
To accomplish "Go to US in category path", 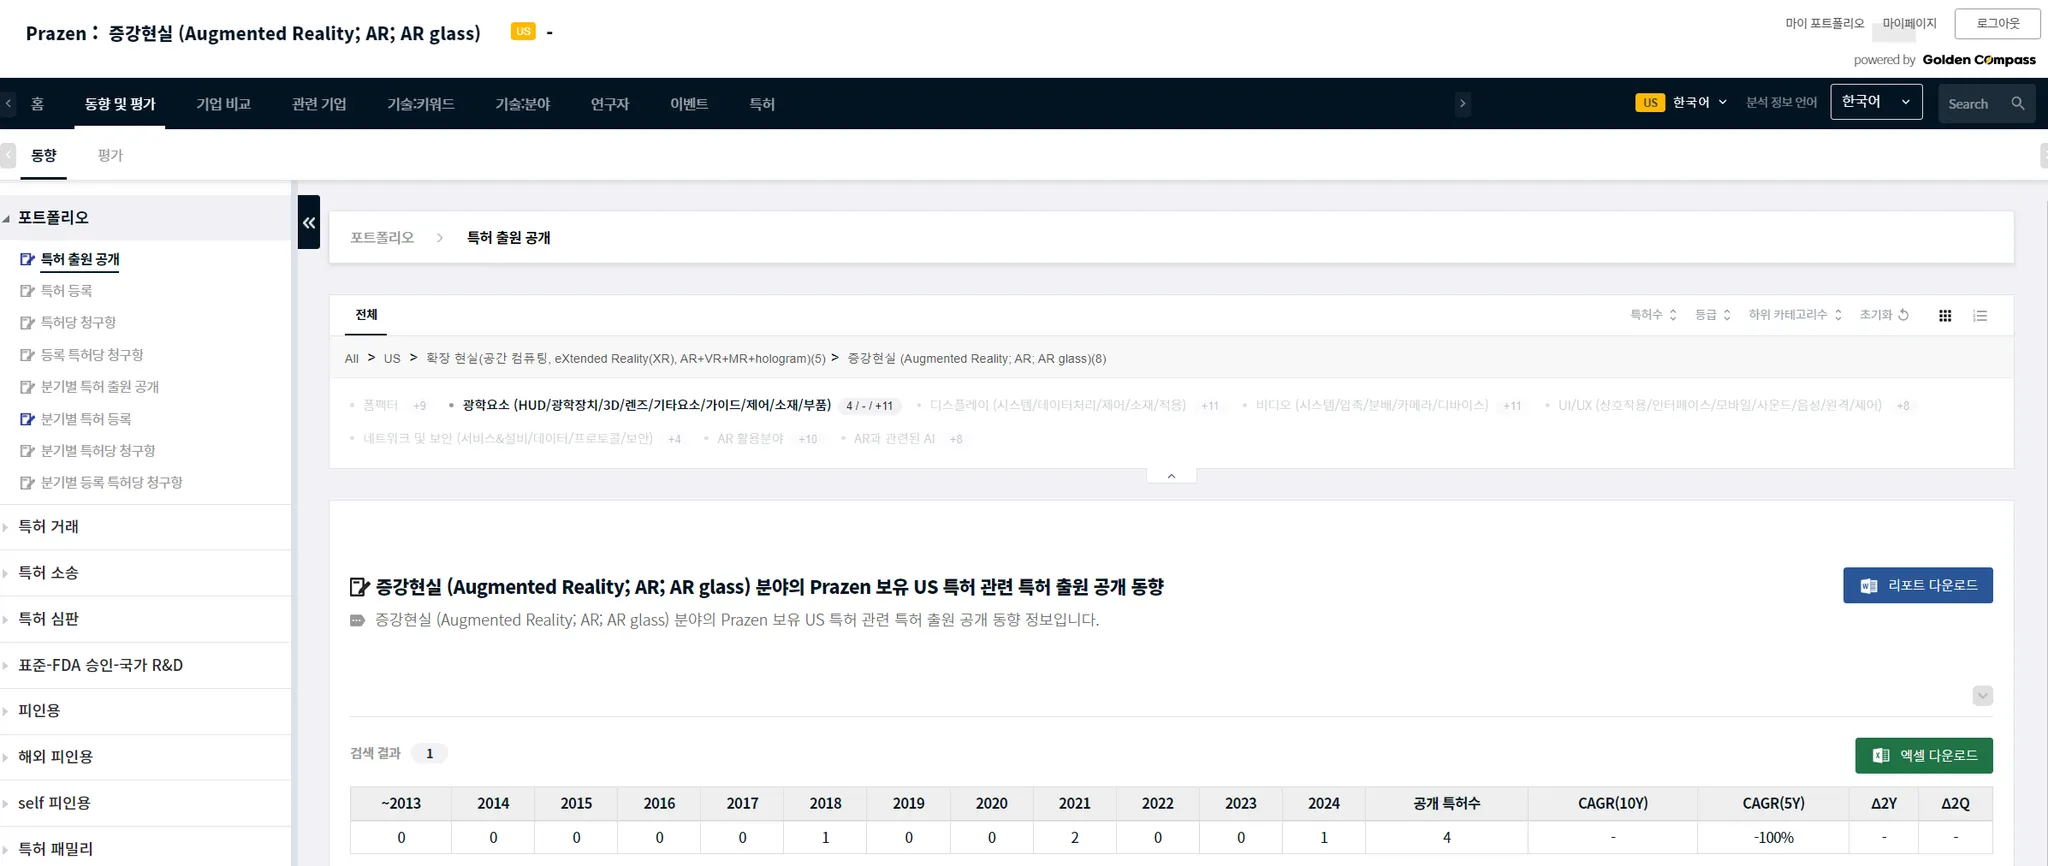I will 392,359.
